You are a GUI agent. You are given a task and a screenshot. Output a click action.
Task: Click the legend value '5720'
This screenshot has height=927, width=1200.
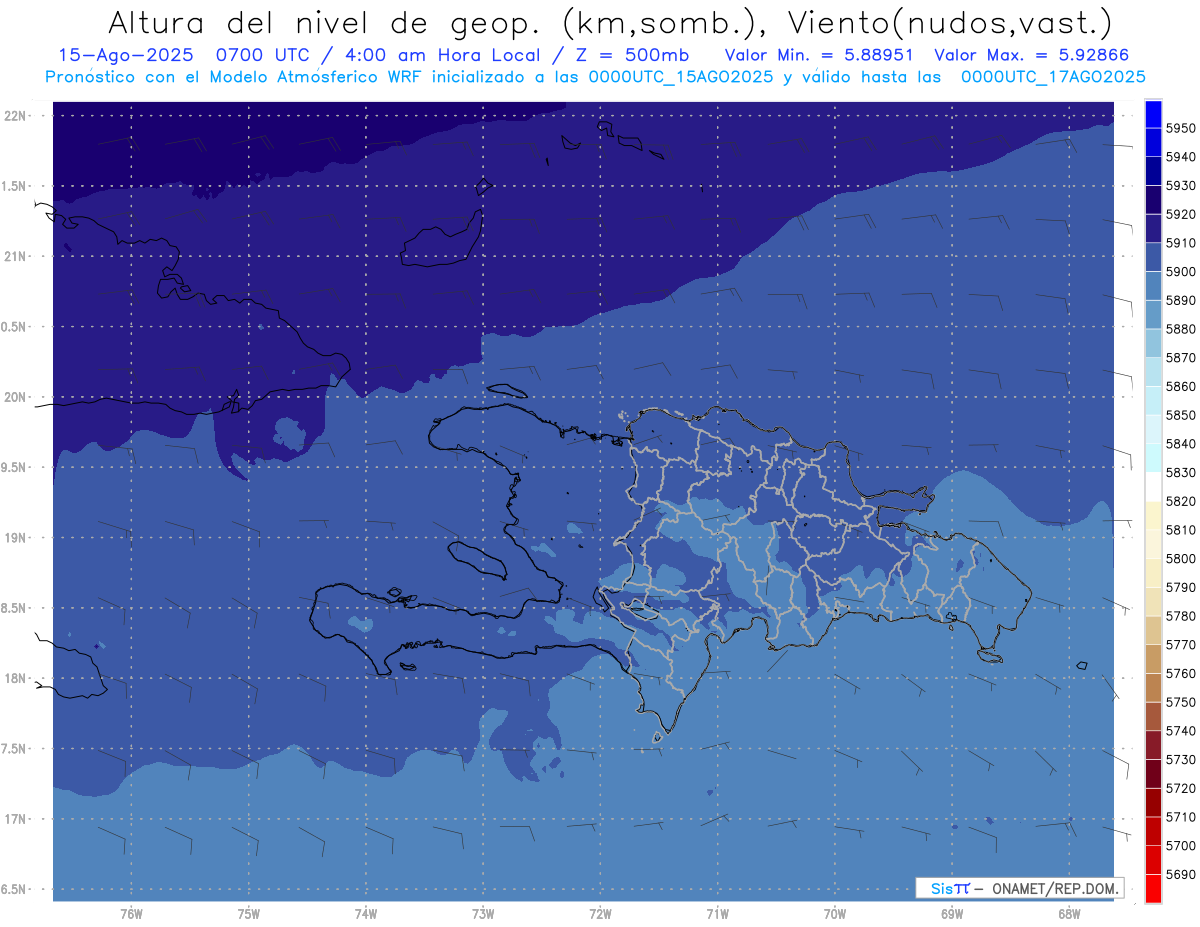(1180, 788)
